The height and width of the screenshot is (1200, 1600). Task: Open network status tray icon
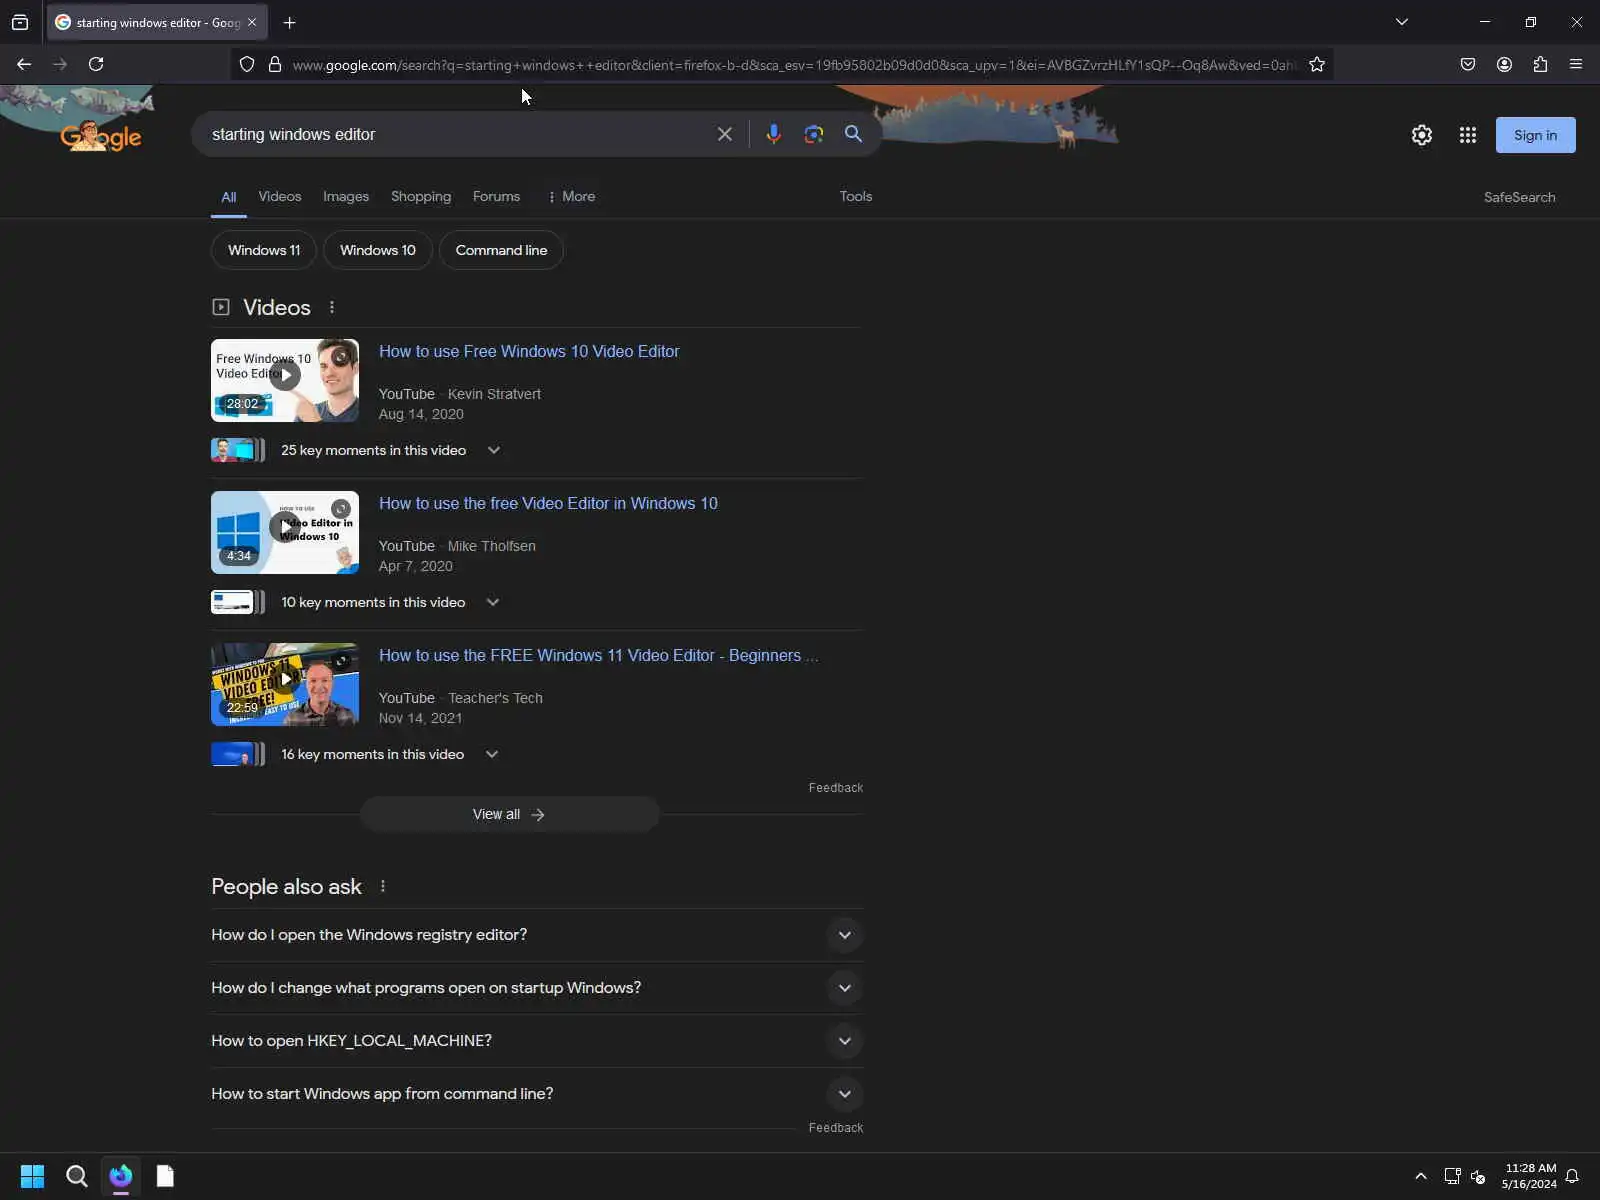(x=1452, y=1176)
